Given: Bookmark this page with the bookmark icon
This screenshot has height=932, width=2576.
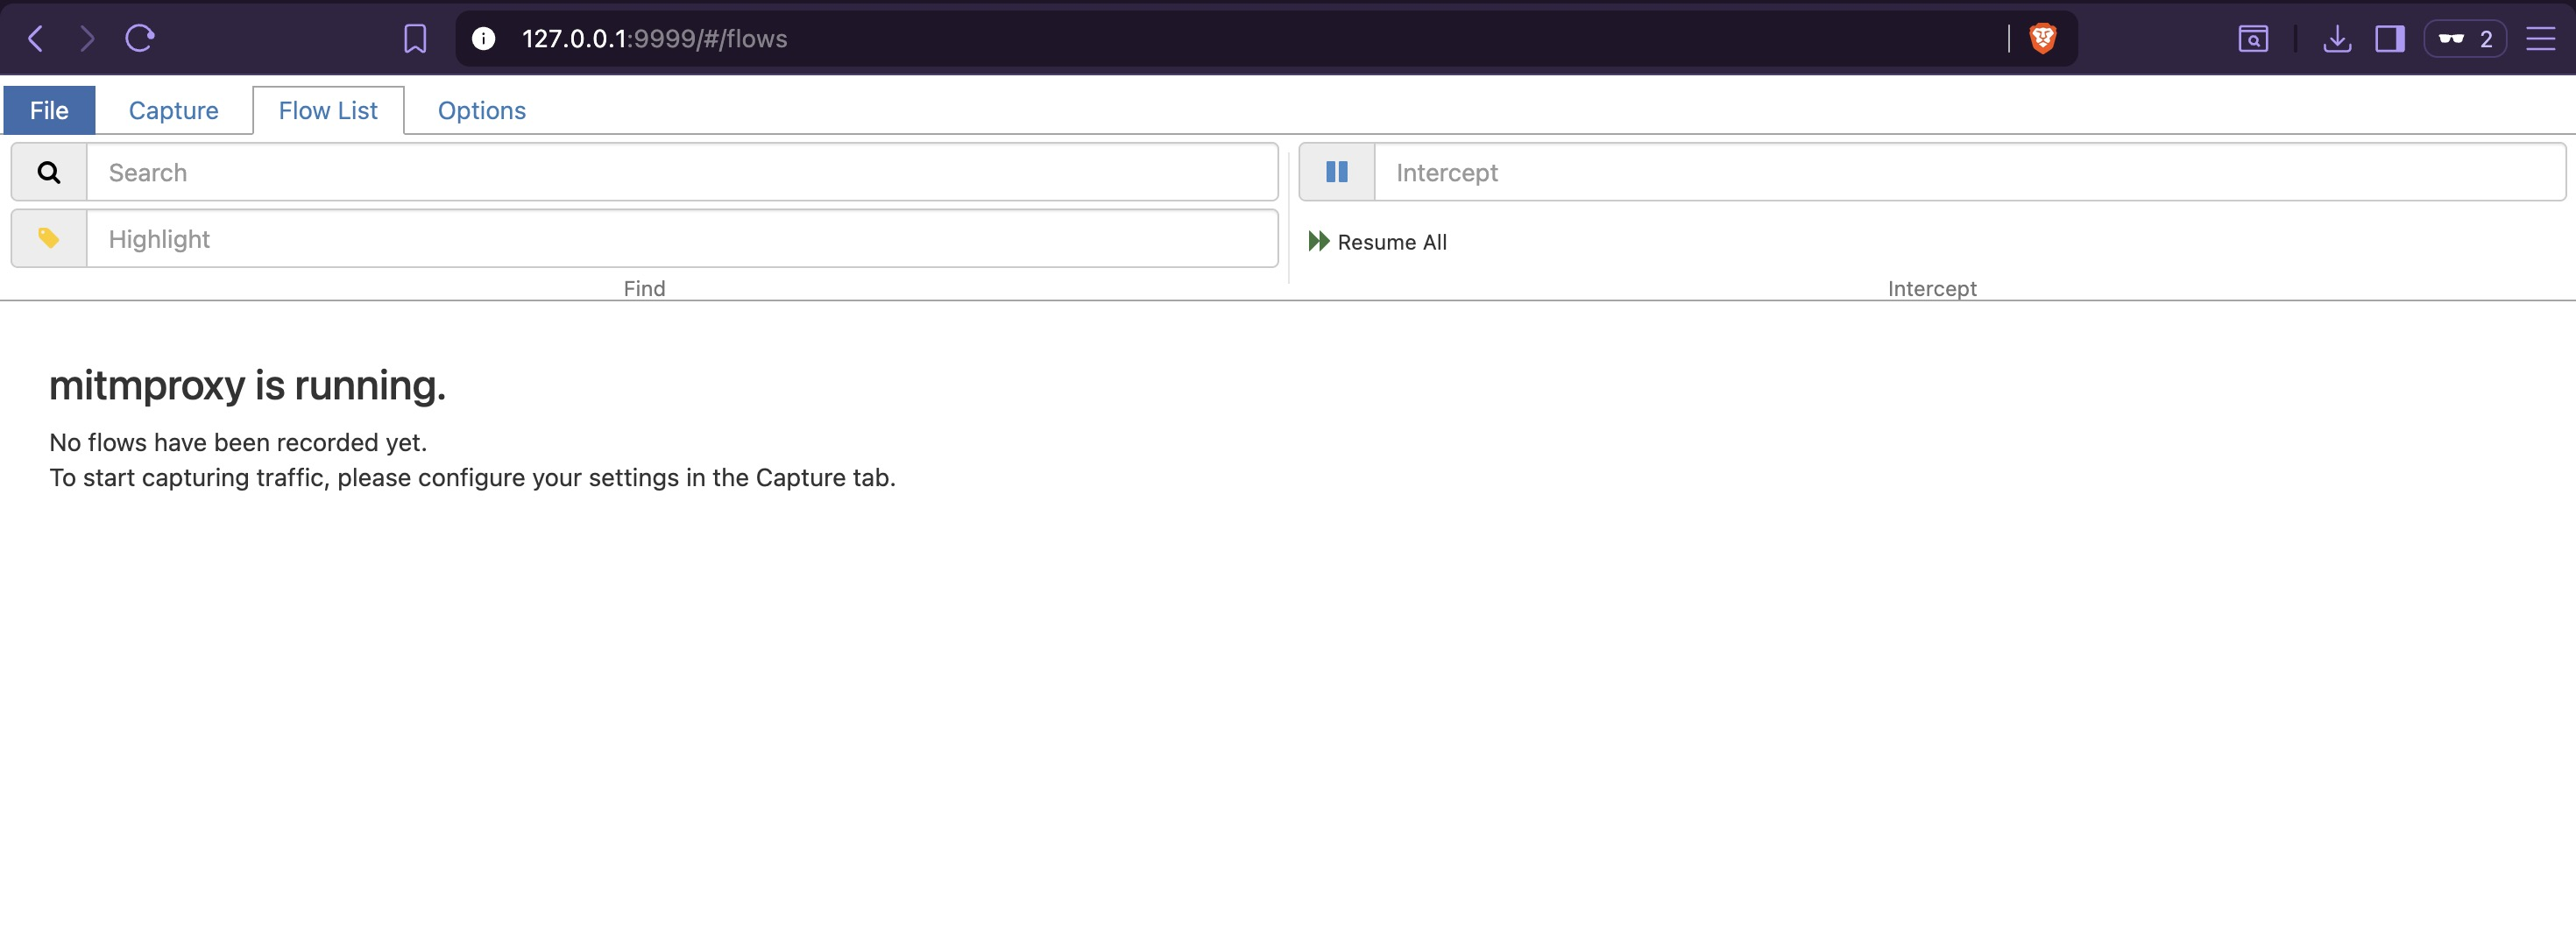Looking at the screenshot, I should [x=415, y=39].
